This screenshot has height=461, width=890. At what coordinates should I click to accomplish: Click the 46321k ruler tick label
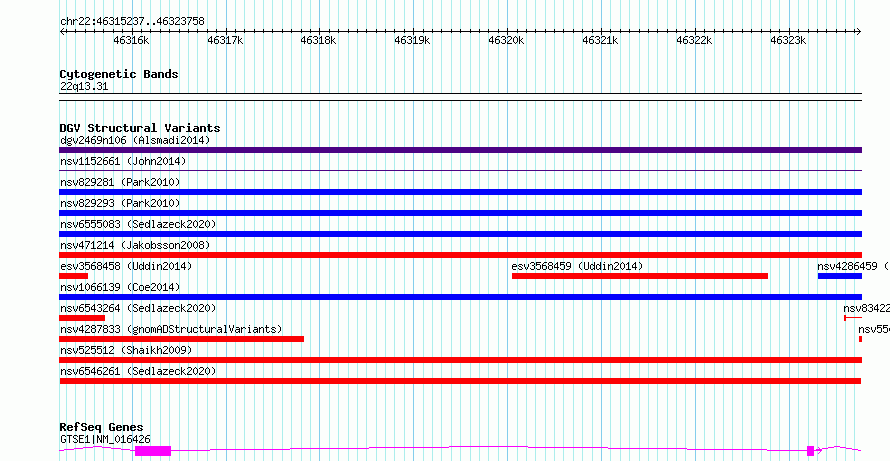tap(601, 40)
